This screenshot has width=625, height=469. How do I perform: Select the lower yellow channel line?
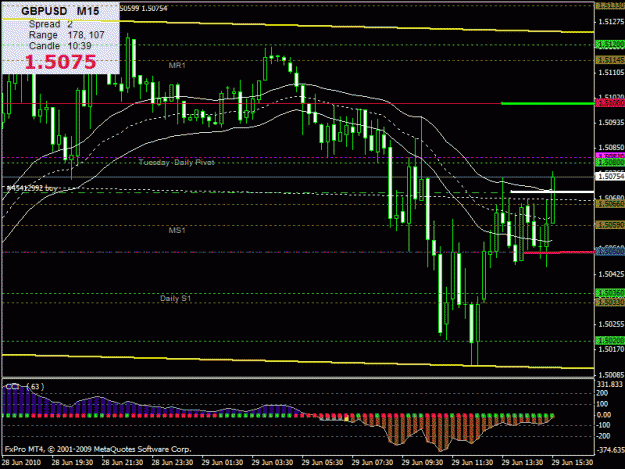coord(298,361)
